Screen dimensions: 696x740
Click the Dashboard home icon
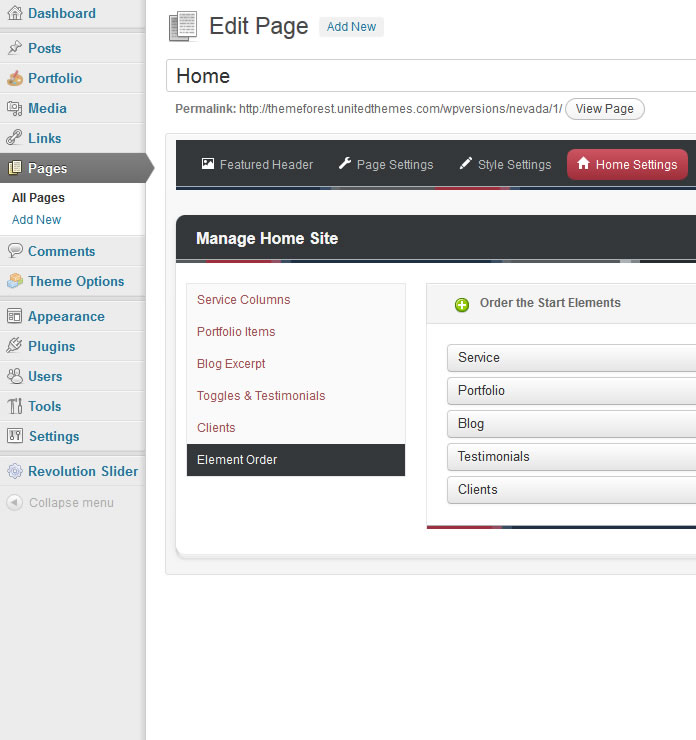[15, 14]
